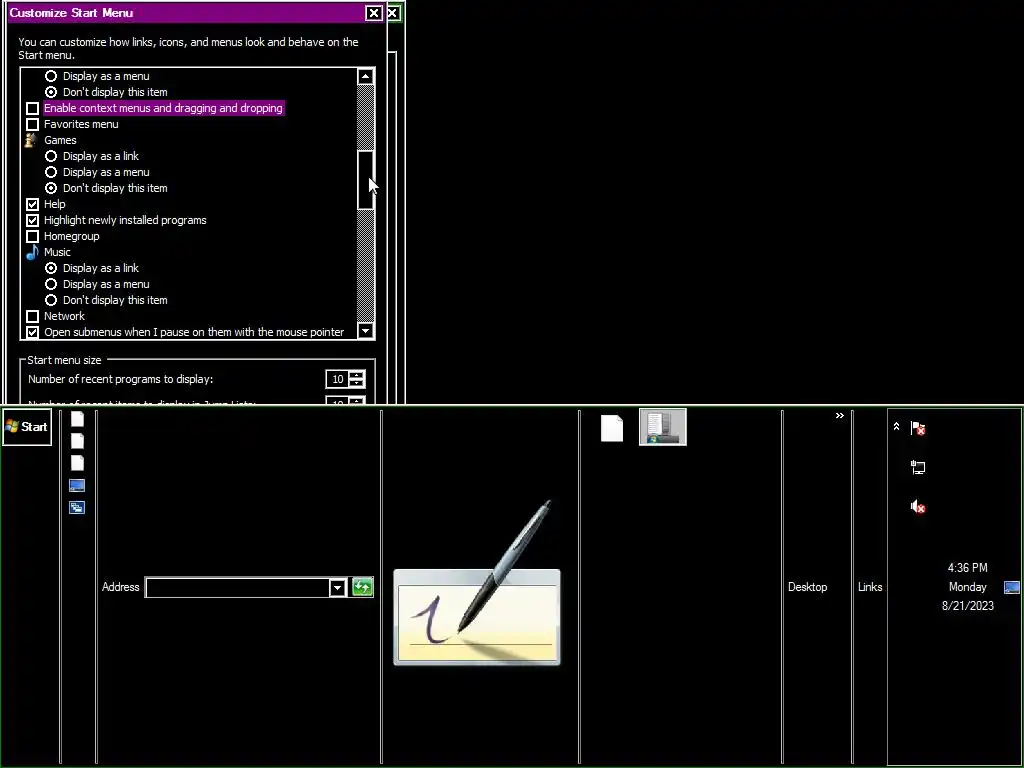Click the date 8/21/2023 in the tray
Viewport: 1024px width, 768px height.
[x=967, y=605]
